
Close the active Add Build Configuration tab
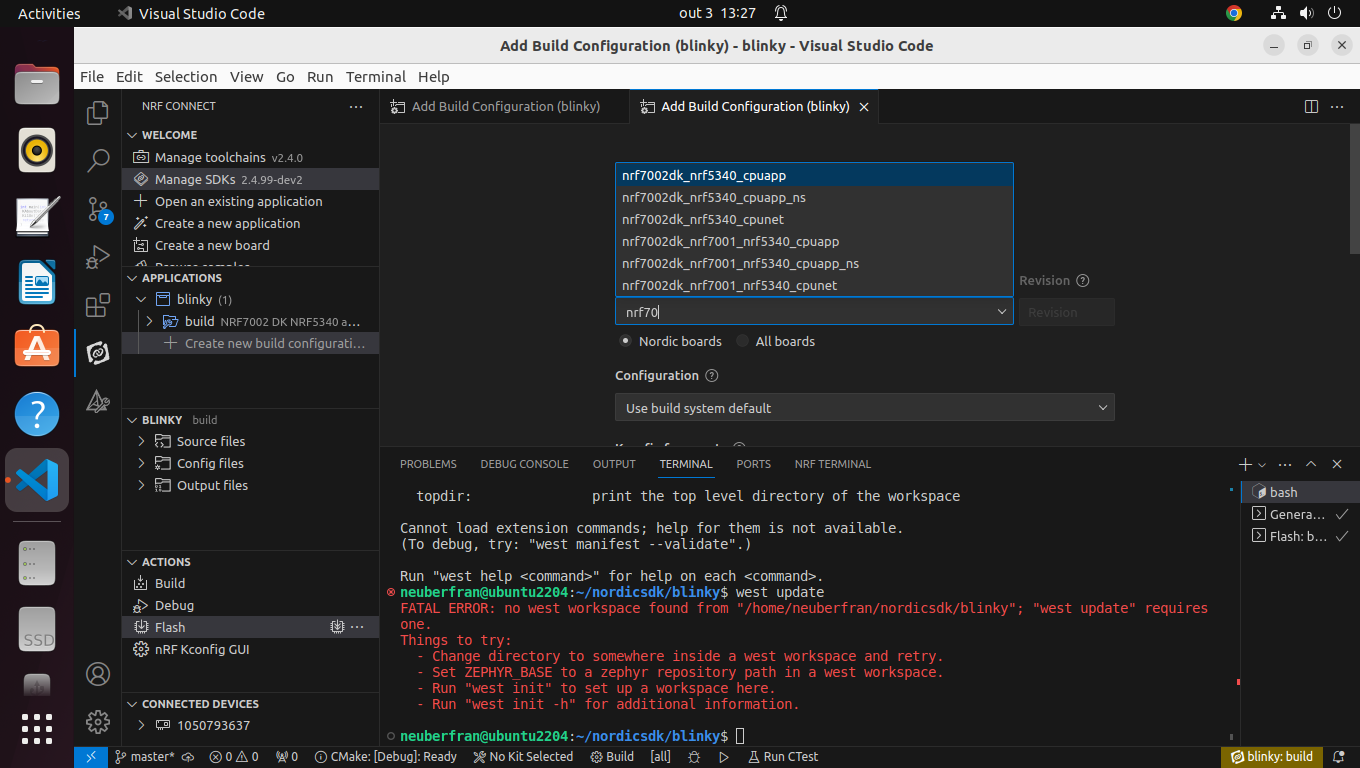click(864, 107)
